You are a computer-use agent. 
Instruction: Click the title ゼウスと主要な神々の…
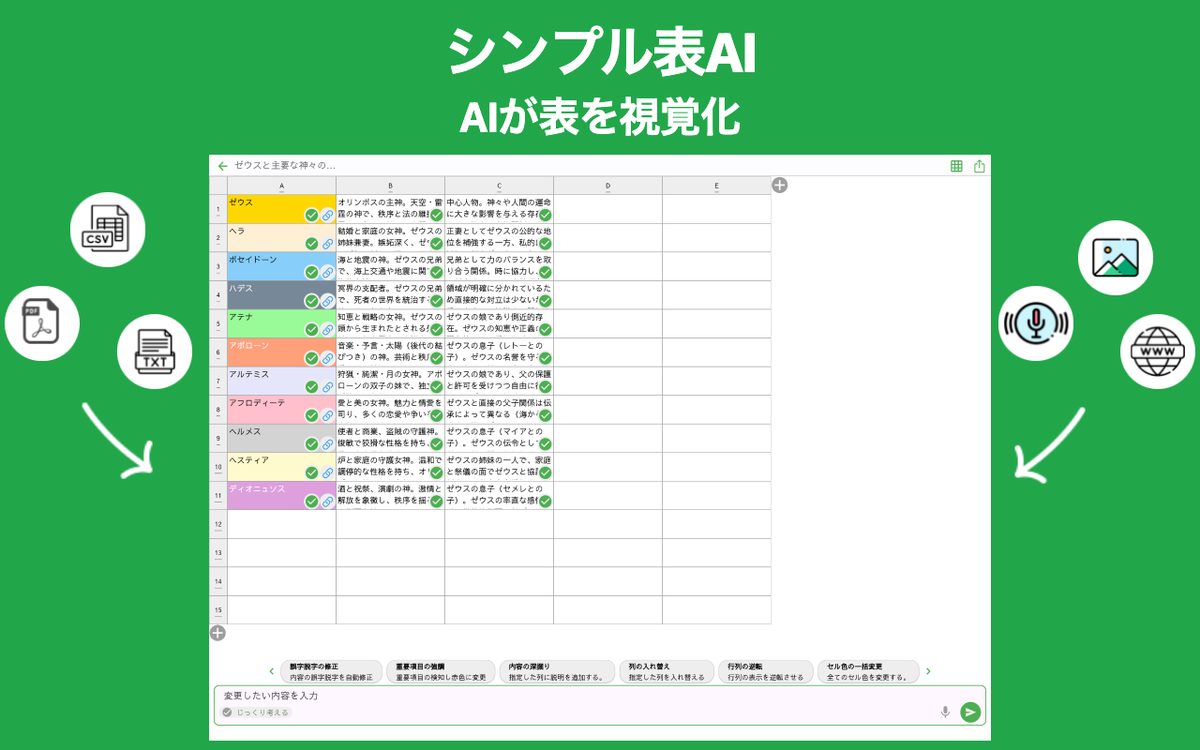coord(285,166)
